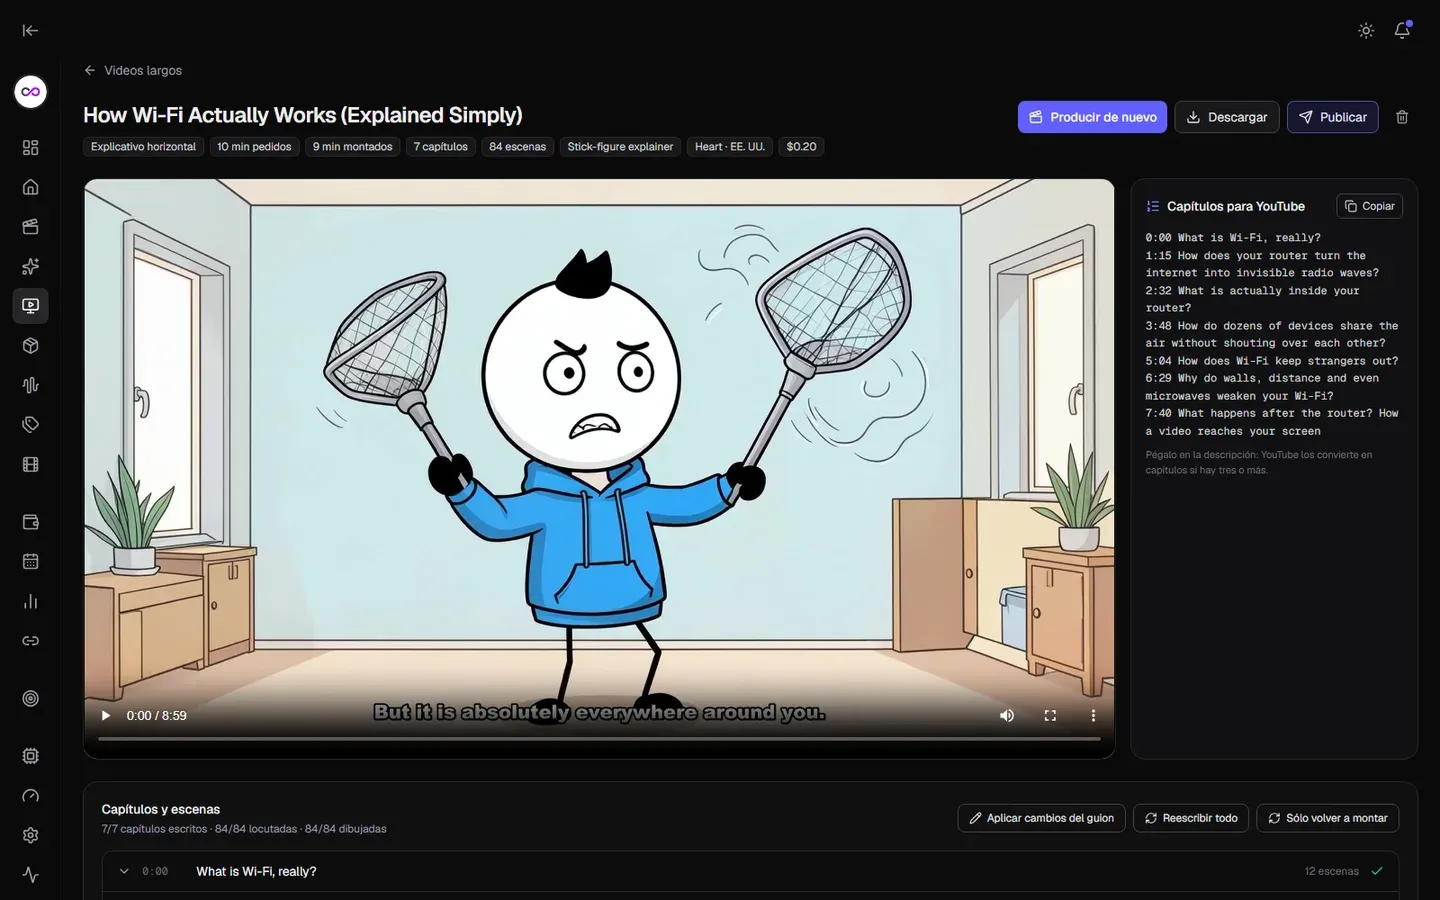Click Aplicar cambios del guion
Viewport: 1440px width, 900px height.
1041,818
